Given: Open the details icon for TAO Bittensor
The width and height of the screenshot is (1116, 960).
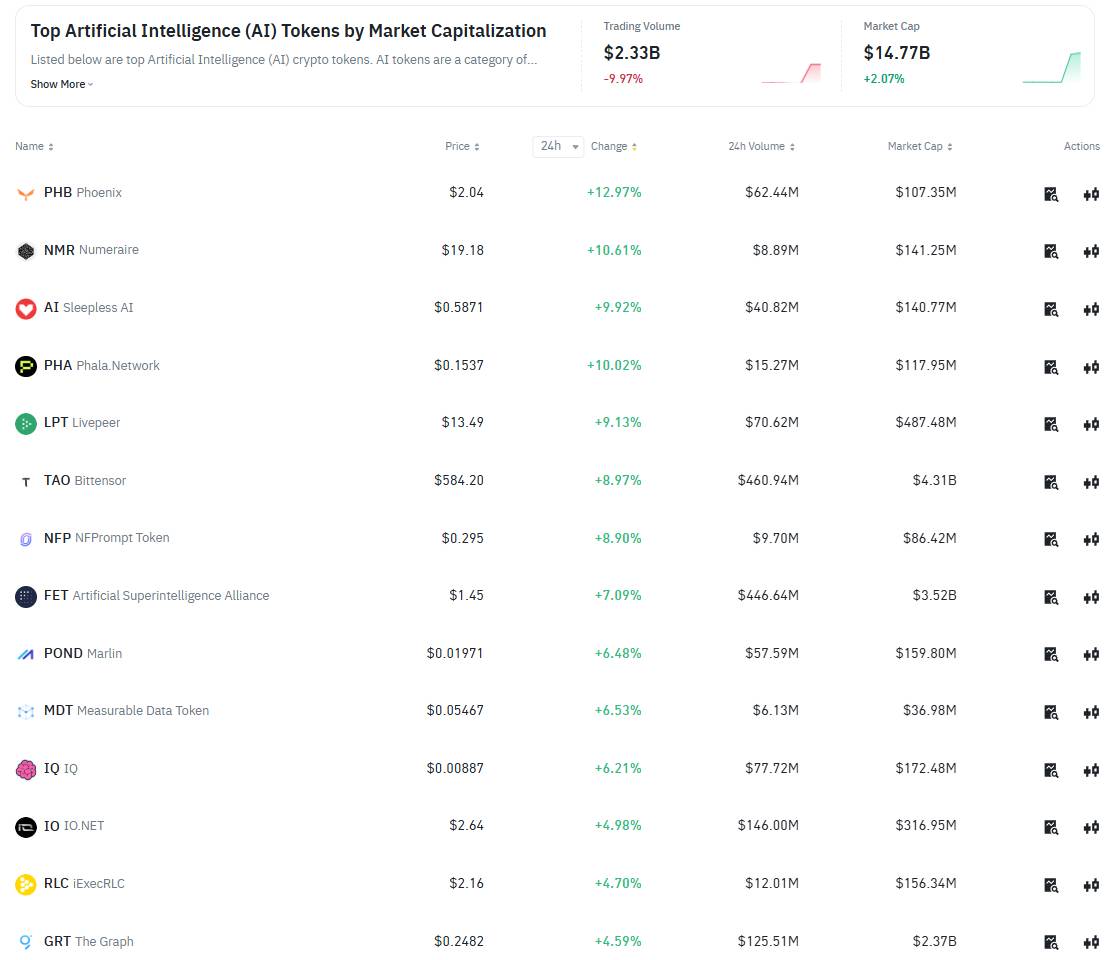Looking at the screenshot, I should [x=1051, y=482].
